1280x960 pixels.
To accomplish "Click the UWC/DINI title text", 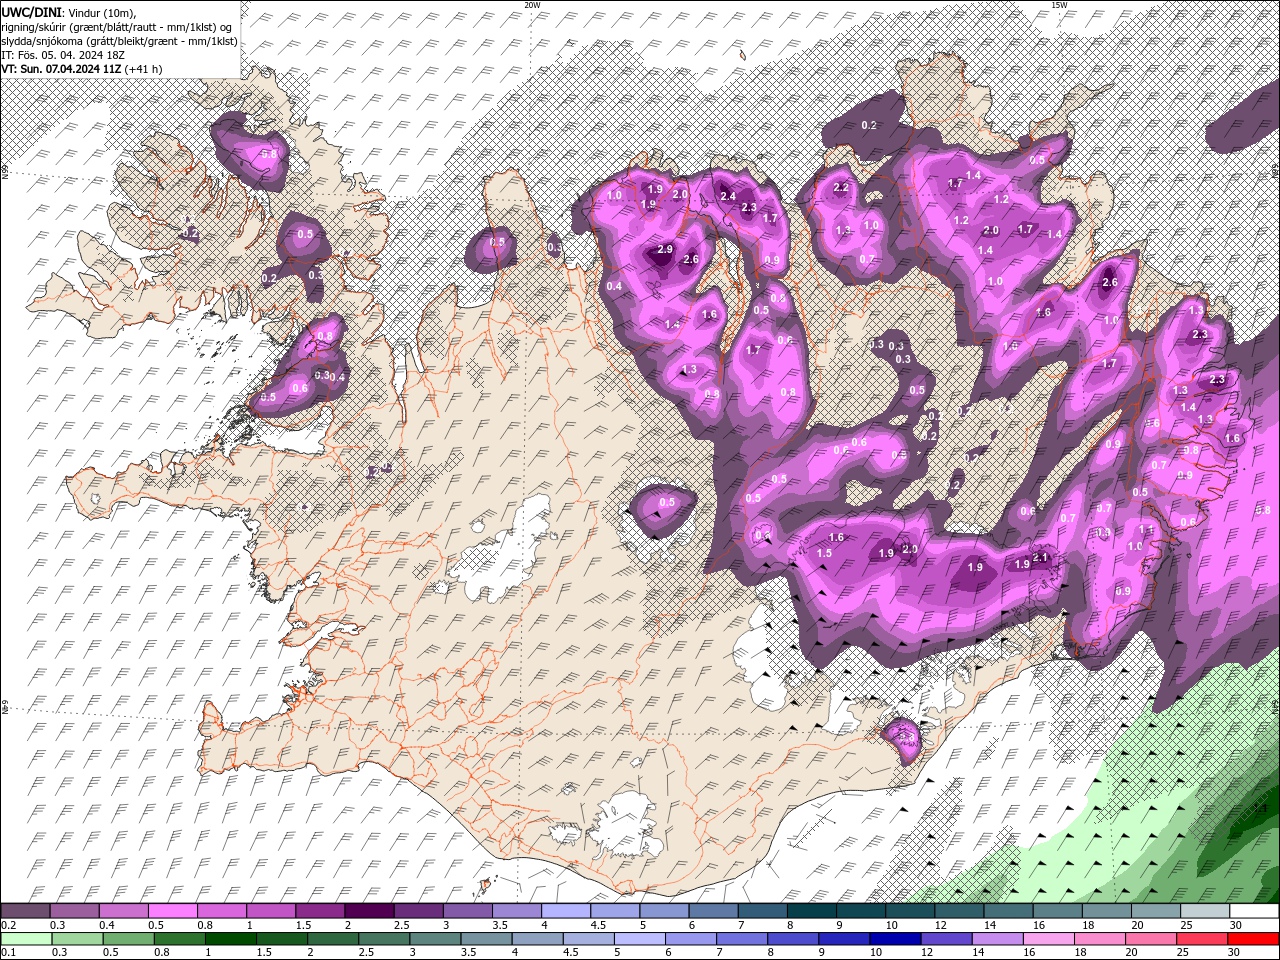I will (x=33, y=11).
